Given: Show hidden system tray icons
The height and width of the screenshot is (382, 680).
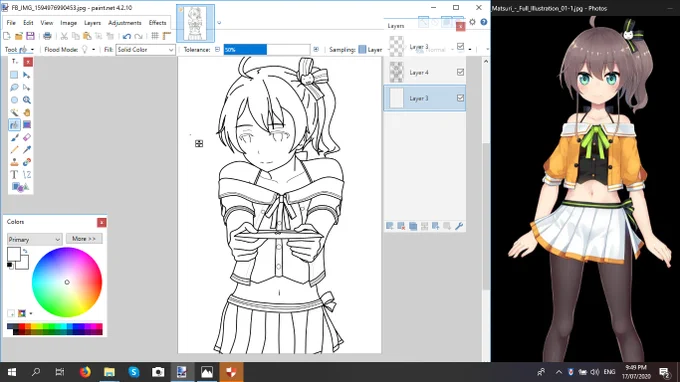Looking at the screenshot, I should click(559, 372).
